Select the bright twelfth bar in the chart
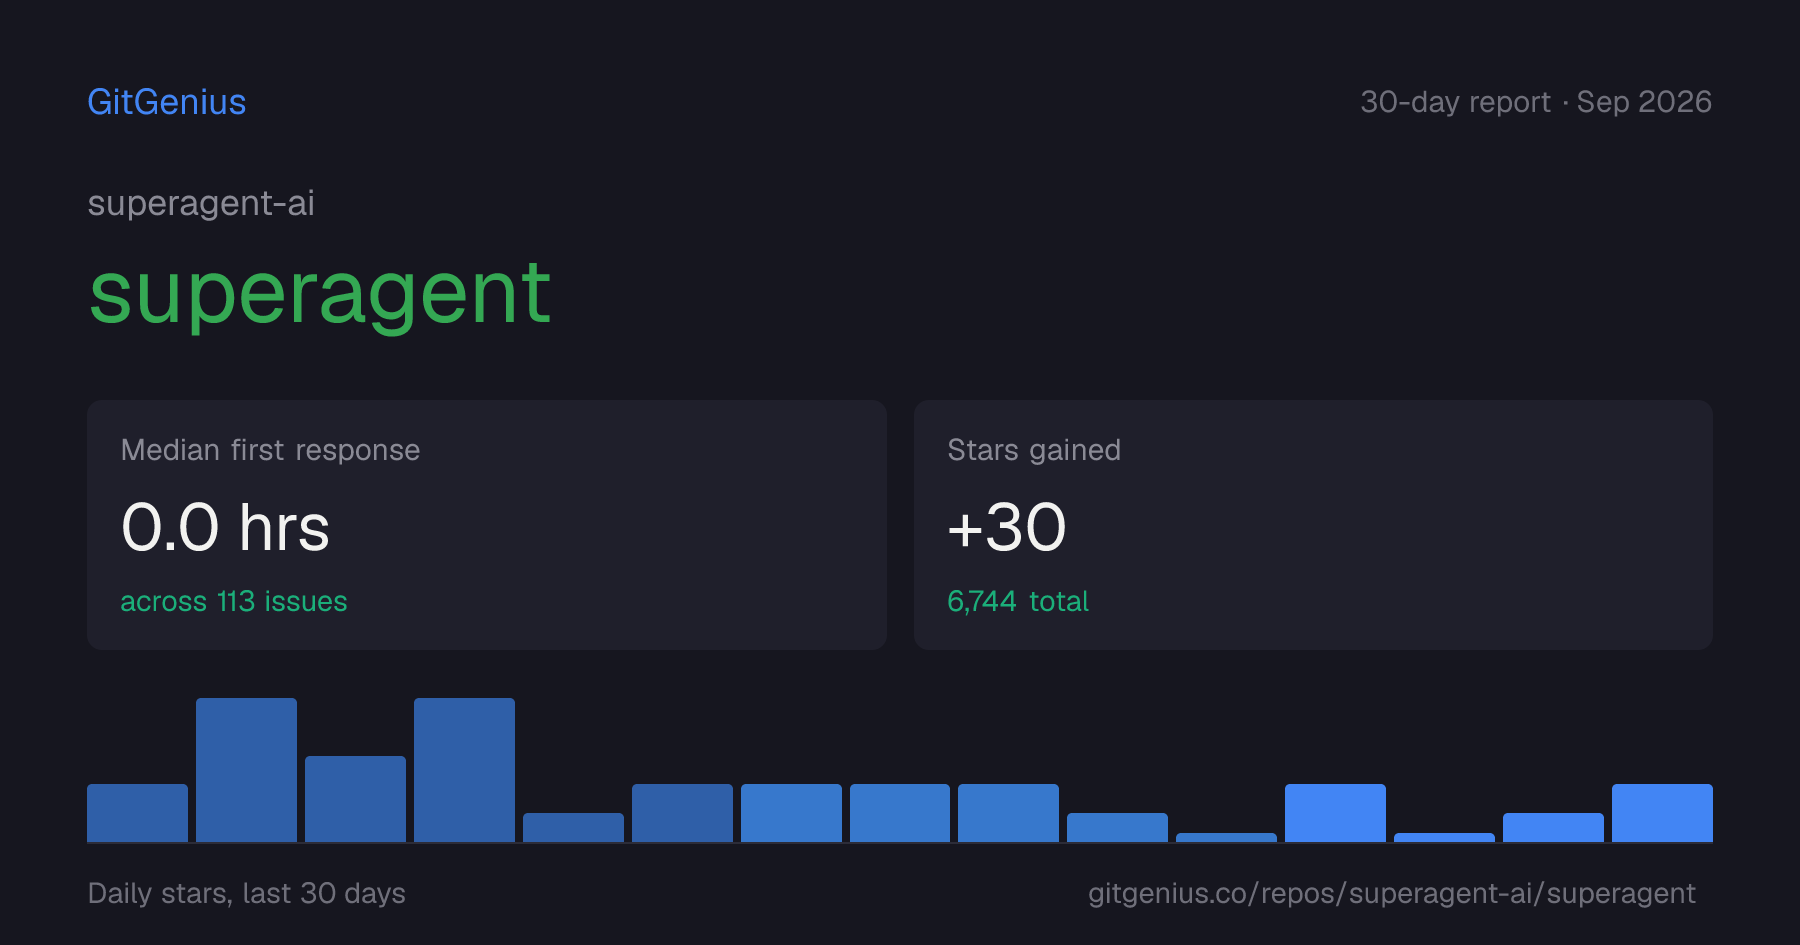Viewport: 1800px width, 945px height. [1335, 813]
